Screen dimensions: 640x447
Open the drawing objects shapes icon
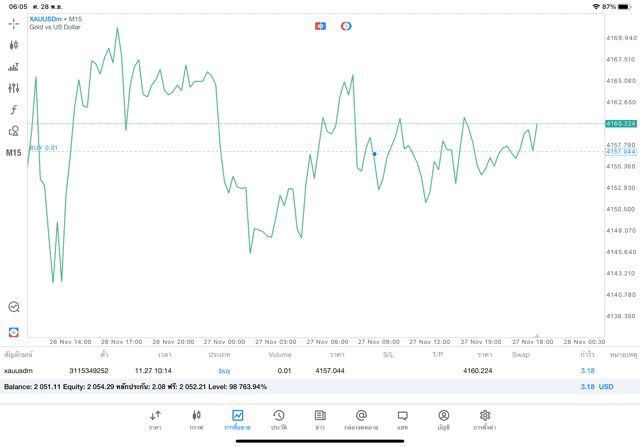click(x=13, y=131)
